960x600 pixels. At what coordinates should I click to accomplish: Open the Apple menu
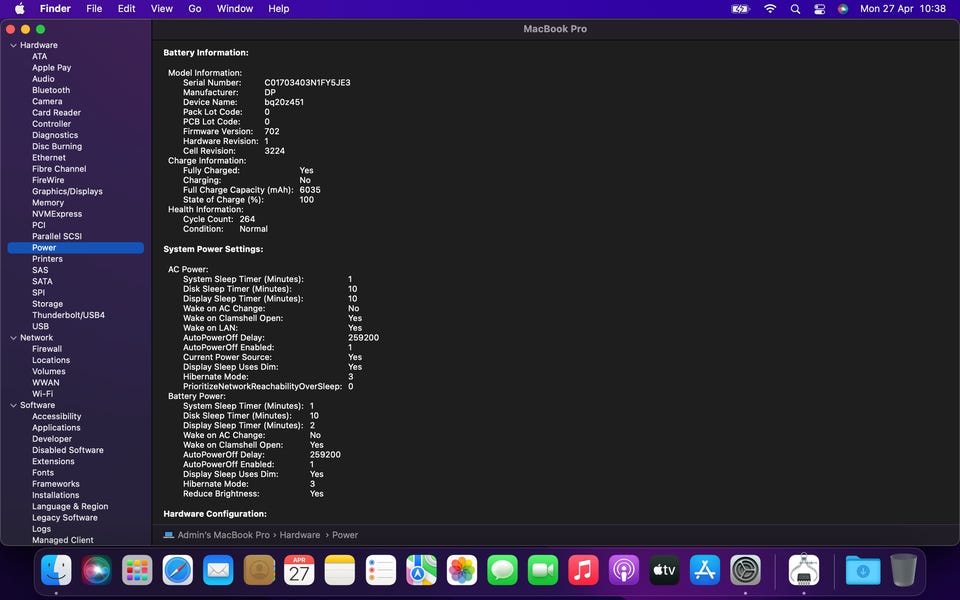19,9
